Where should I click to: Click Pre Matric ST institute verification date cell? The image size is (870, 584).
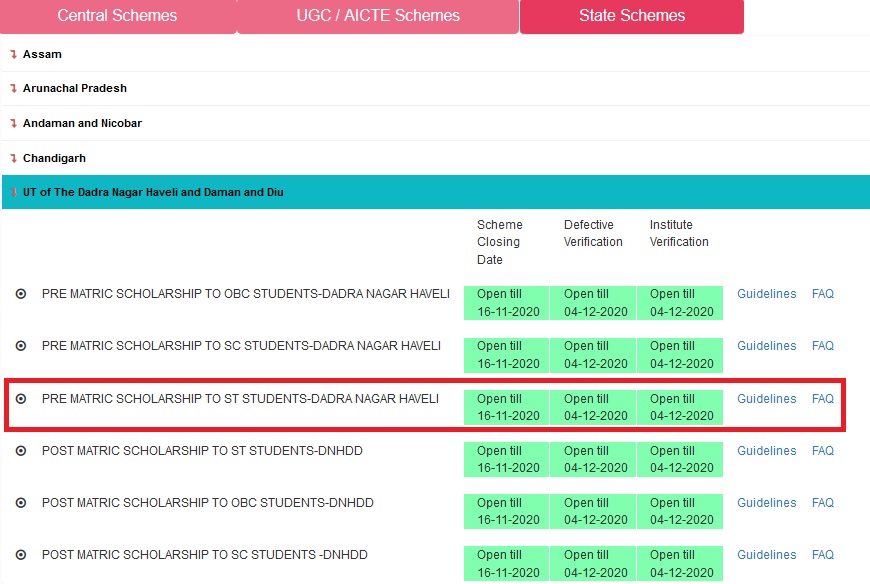pyautogui.click(x=680, y=407)
